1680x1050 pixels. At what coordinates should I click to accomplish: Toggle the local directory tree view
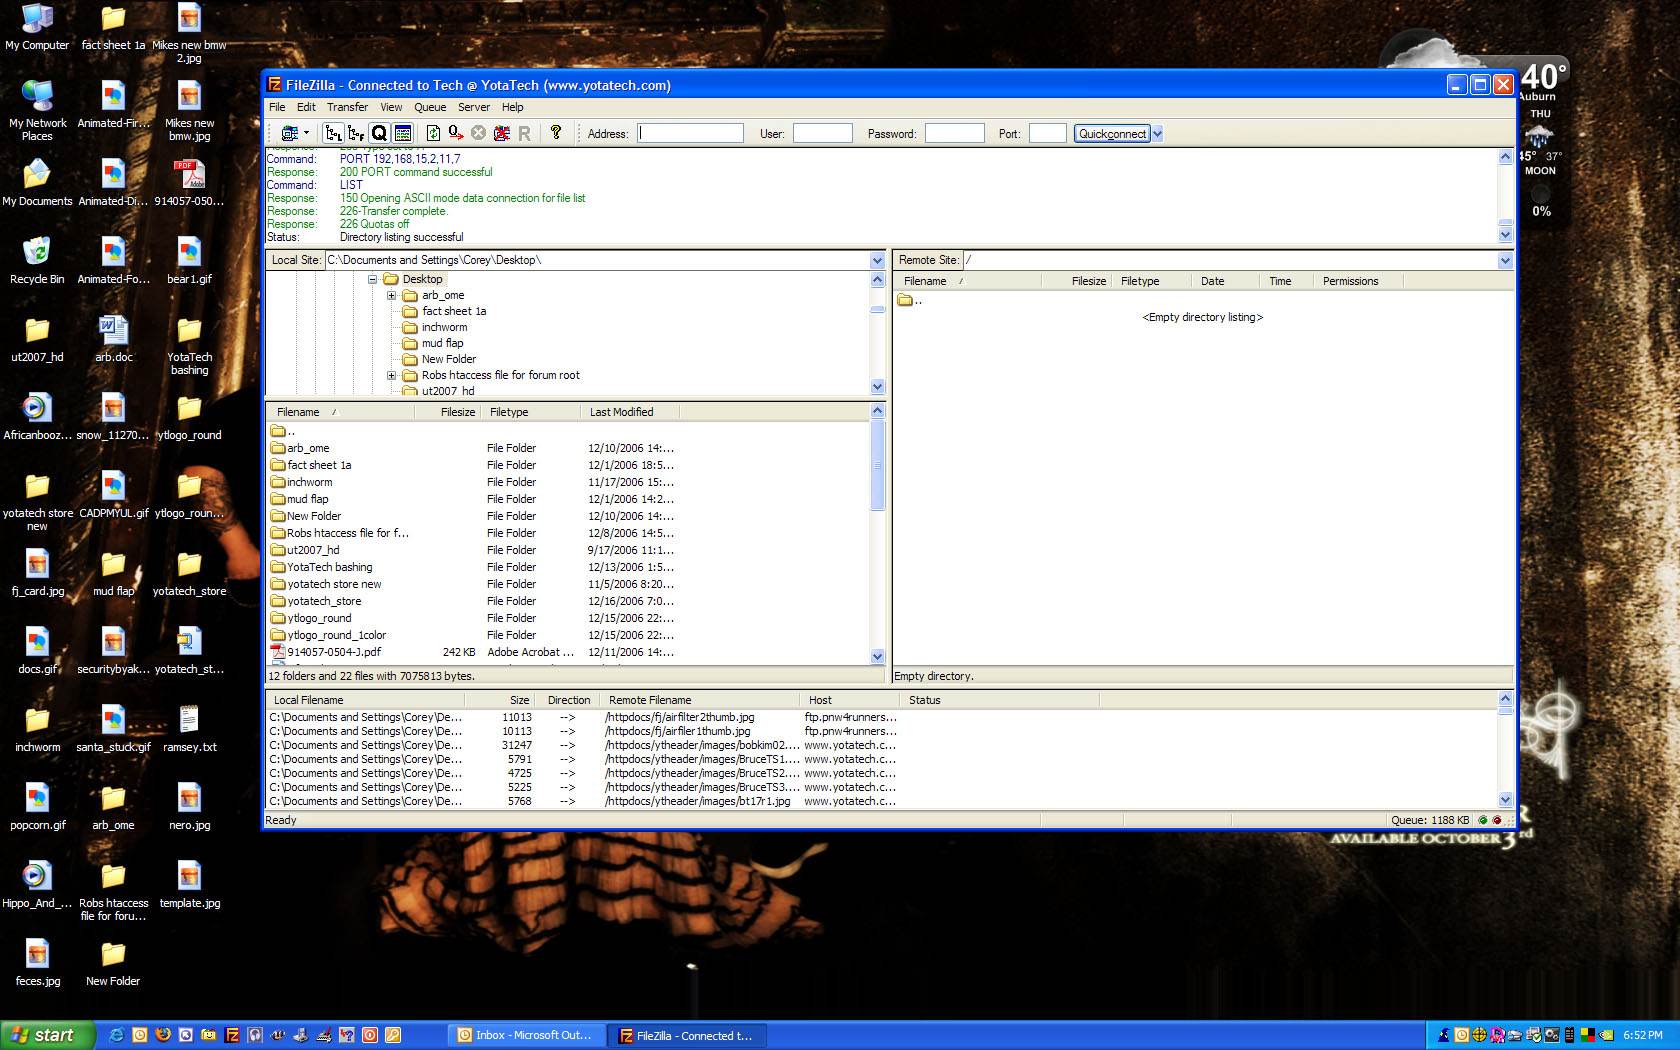click(333, 133)
